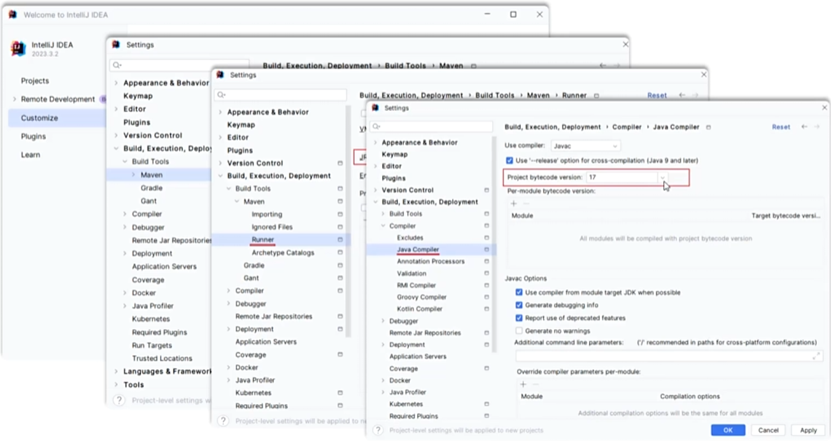Click OK in the front Settings dialog
Screen dimensions: 831x441
pos(728,430)
